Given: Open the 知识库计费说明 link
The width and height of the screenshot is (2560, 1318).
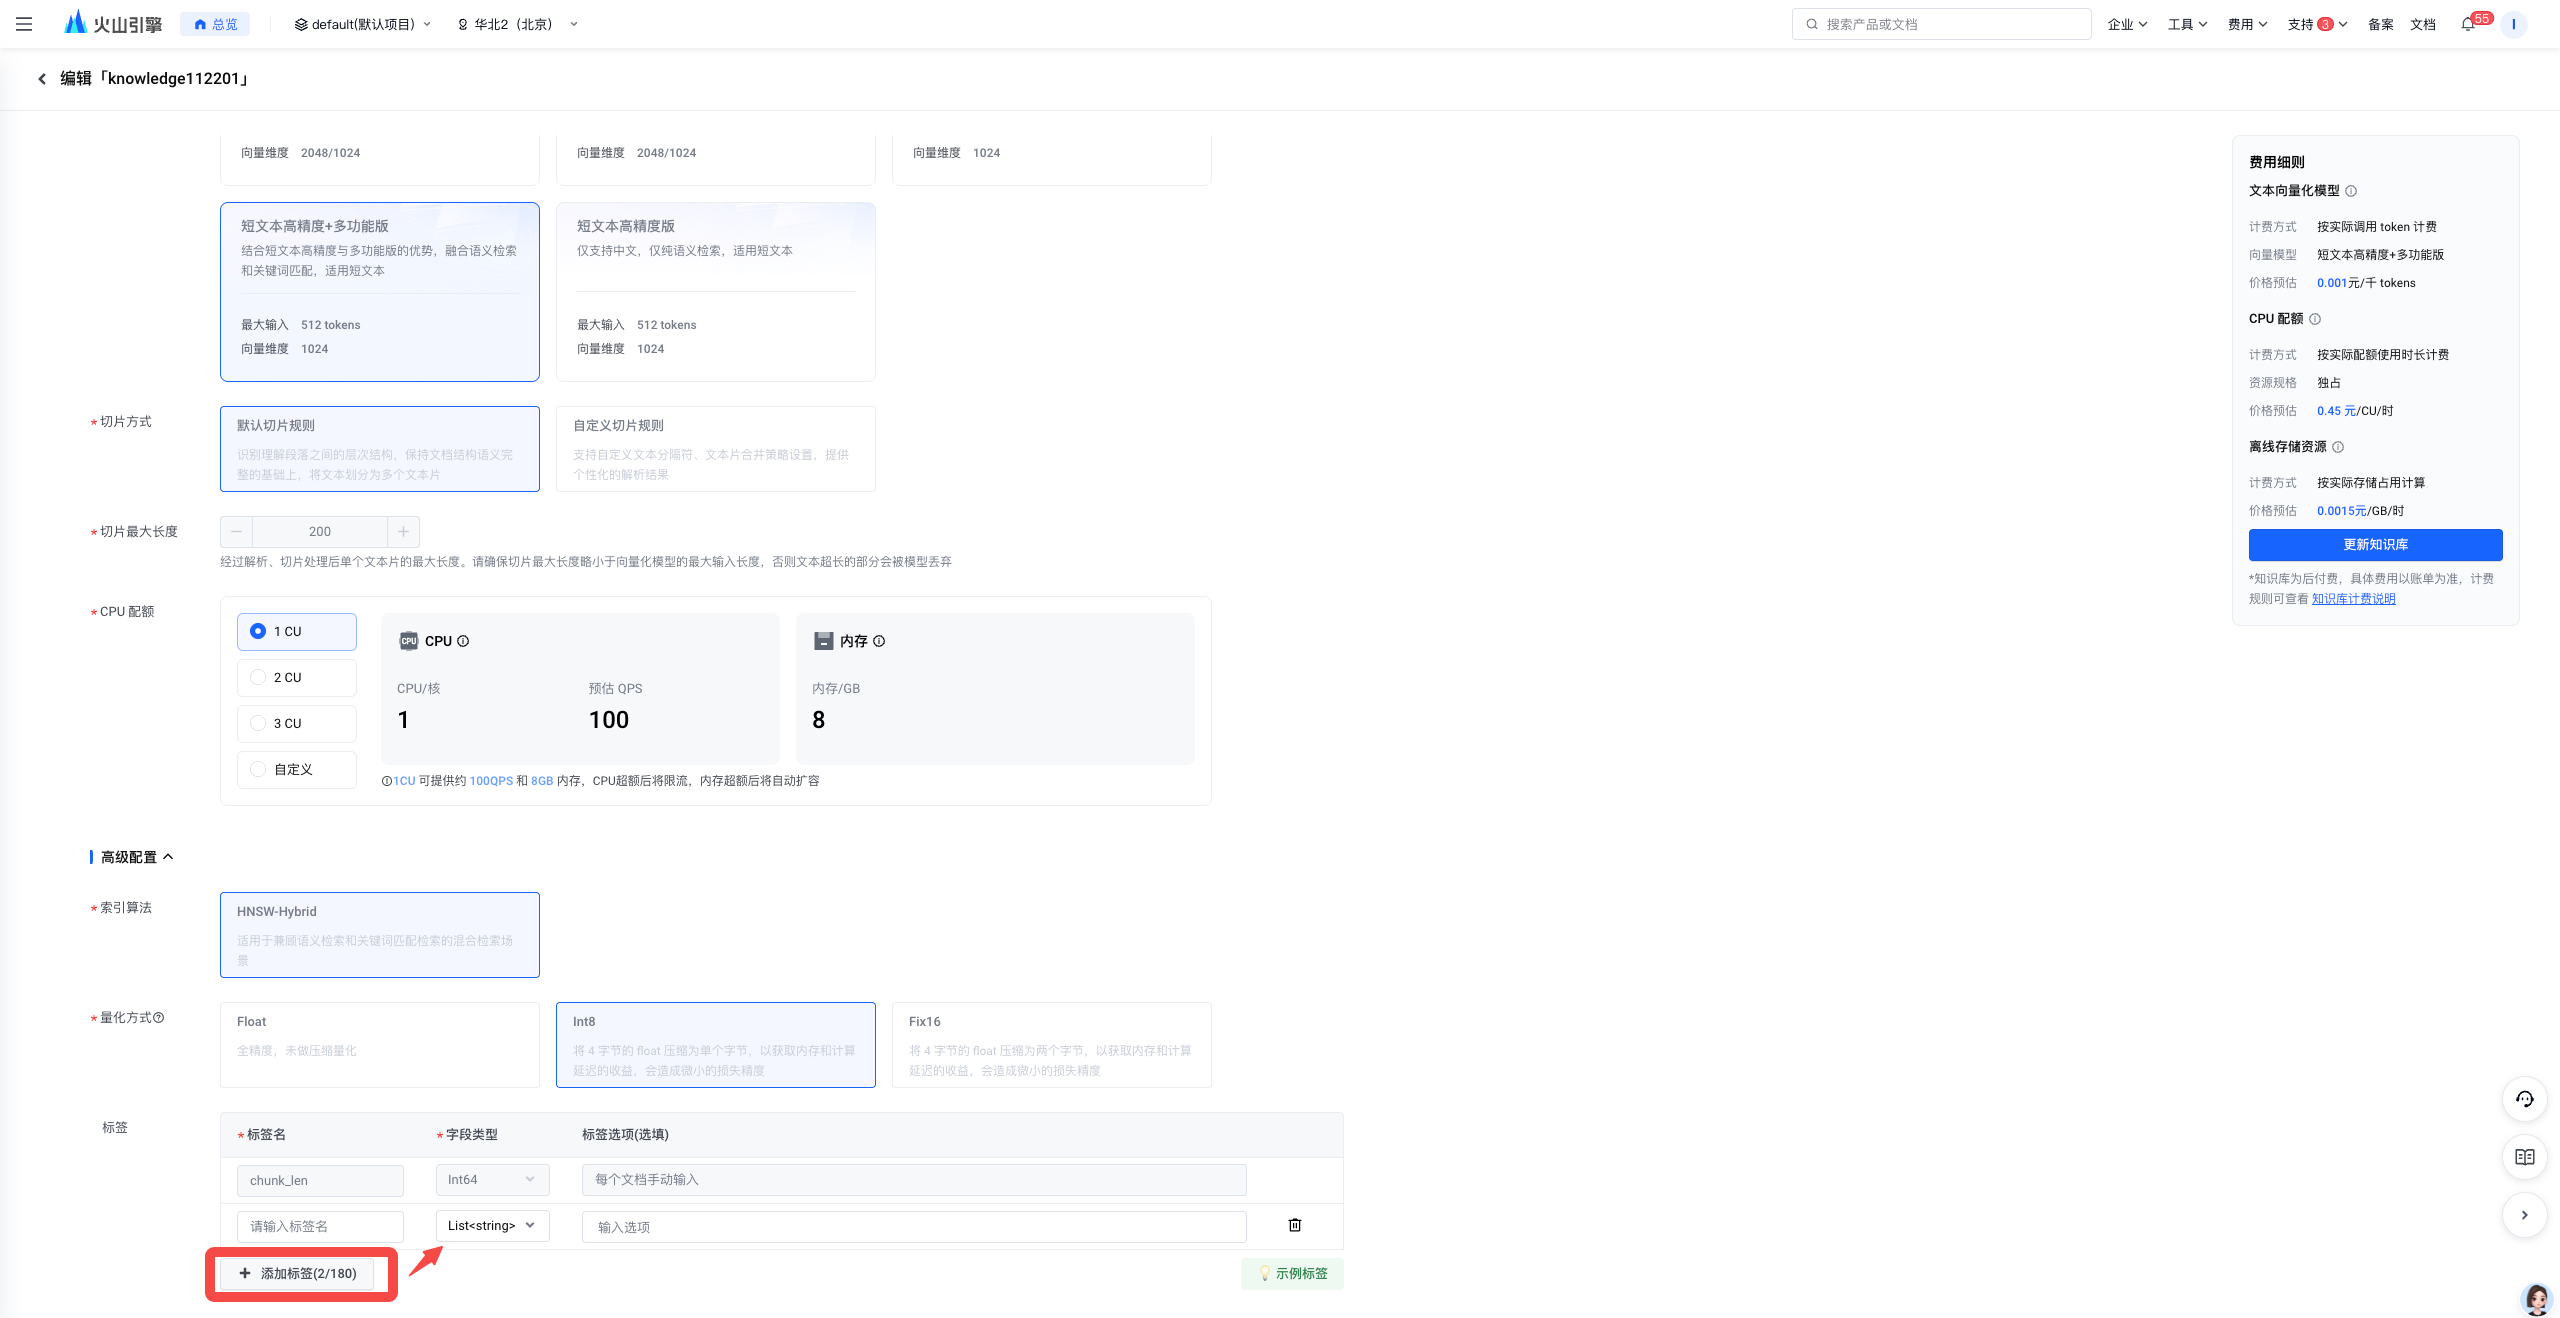Looking at the screenshot, I should click(x=2353, y=599).
